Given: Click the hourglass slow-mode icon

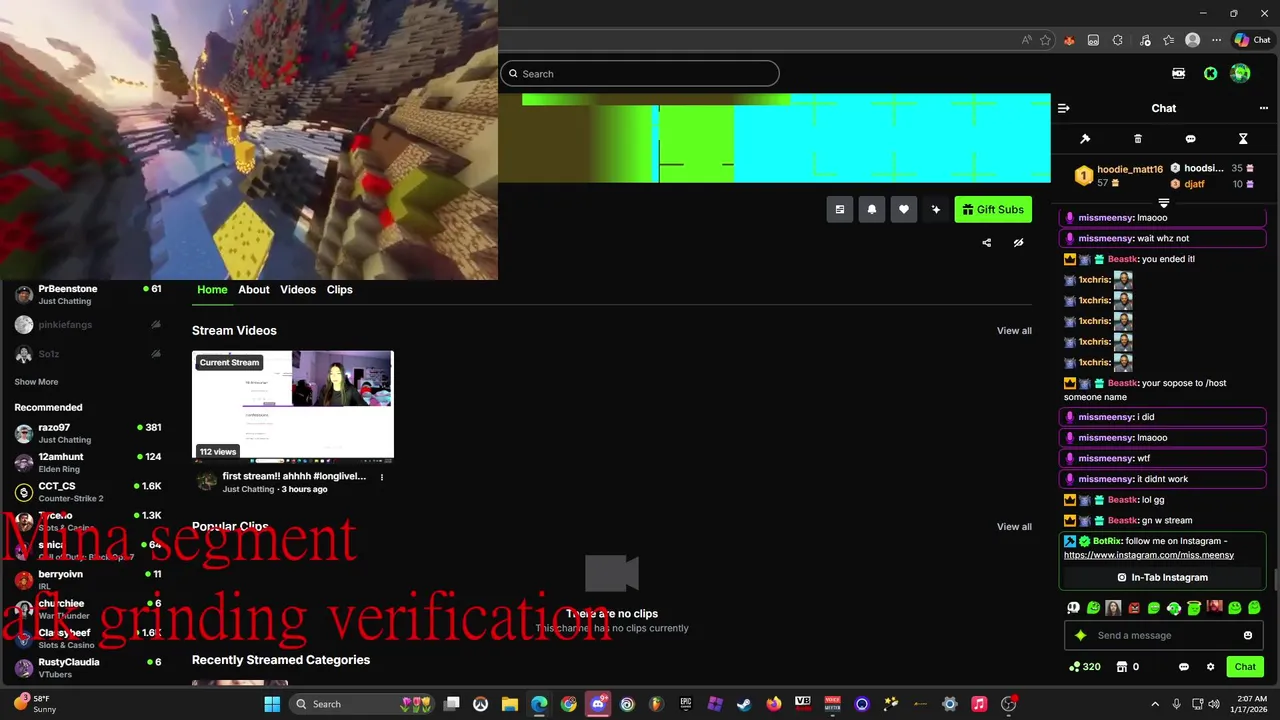Looking at the screenshot, I should (1243, 139).
